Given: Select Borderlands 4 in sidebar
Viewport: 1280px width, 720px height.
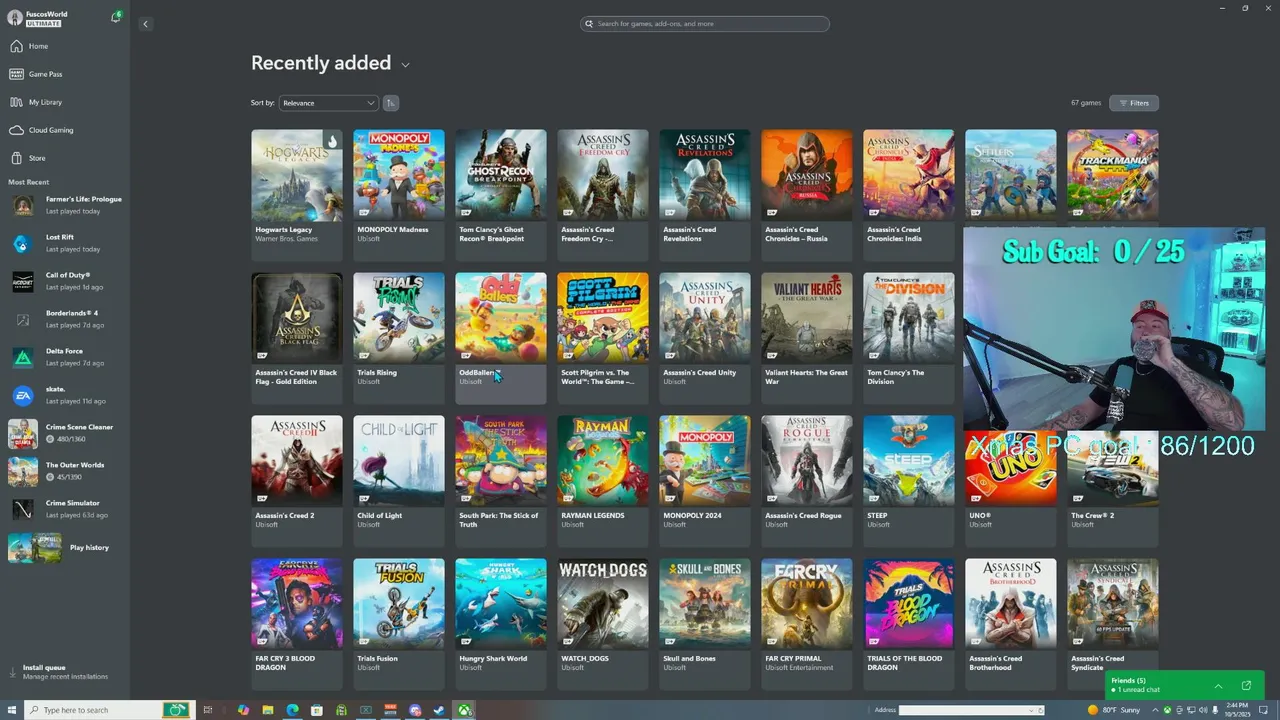Looking at the screenshot, I should pos(66,319).
